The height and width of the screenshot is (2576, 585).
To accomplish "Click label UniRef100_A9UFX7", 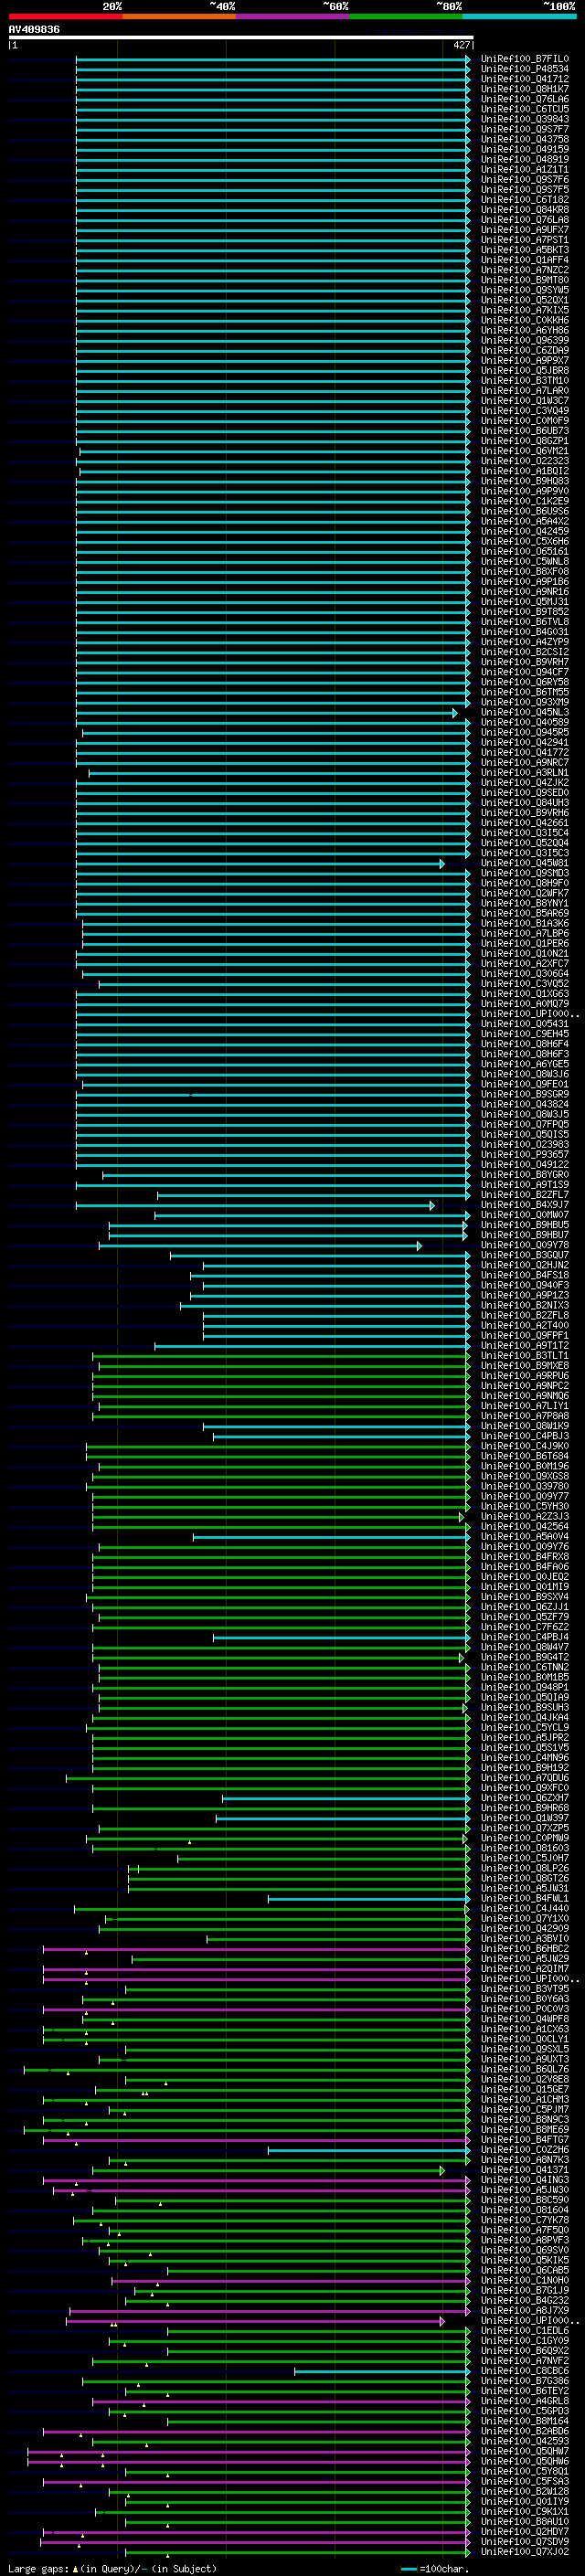I will tap(524, 230).
